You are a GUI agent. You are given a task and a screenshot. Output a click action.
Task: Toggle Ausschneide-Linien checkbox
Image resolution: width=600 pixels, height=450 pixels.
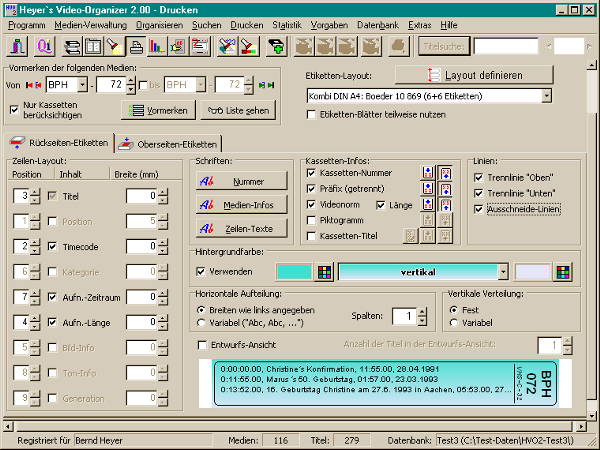coord(479,209)
